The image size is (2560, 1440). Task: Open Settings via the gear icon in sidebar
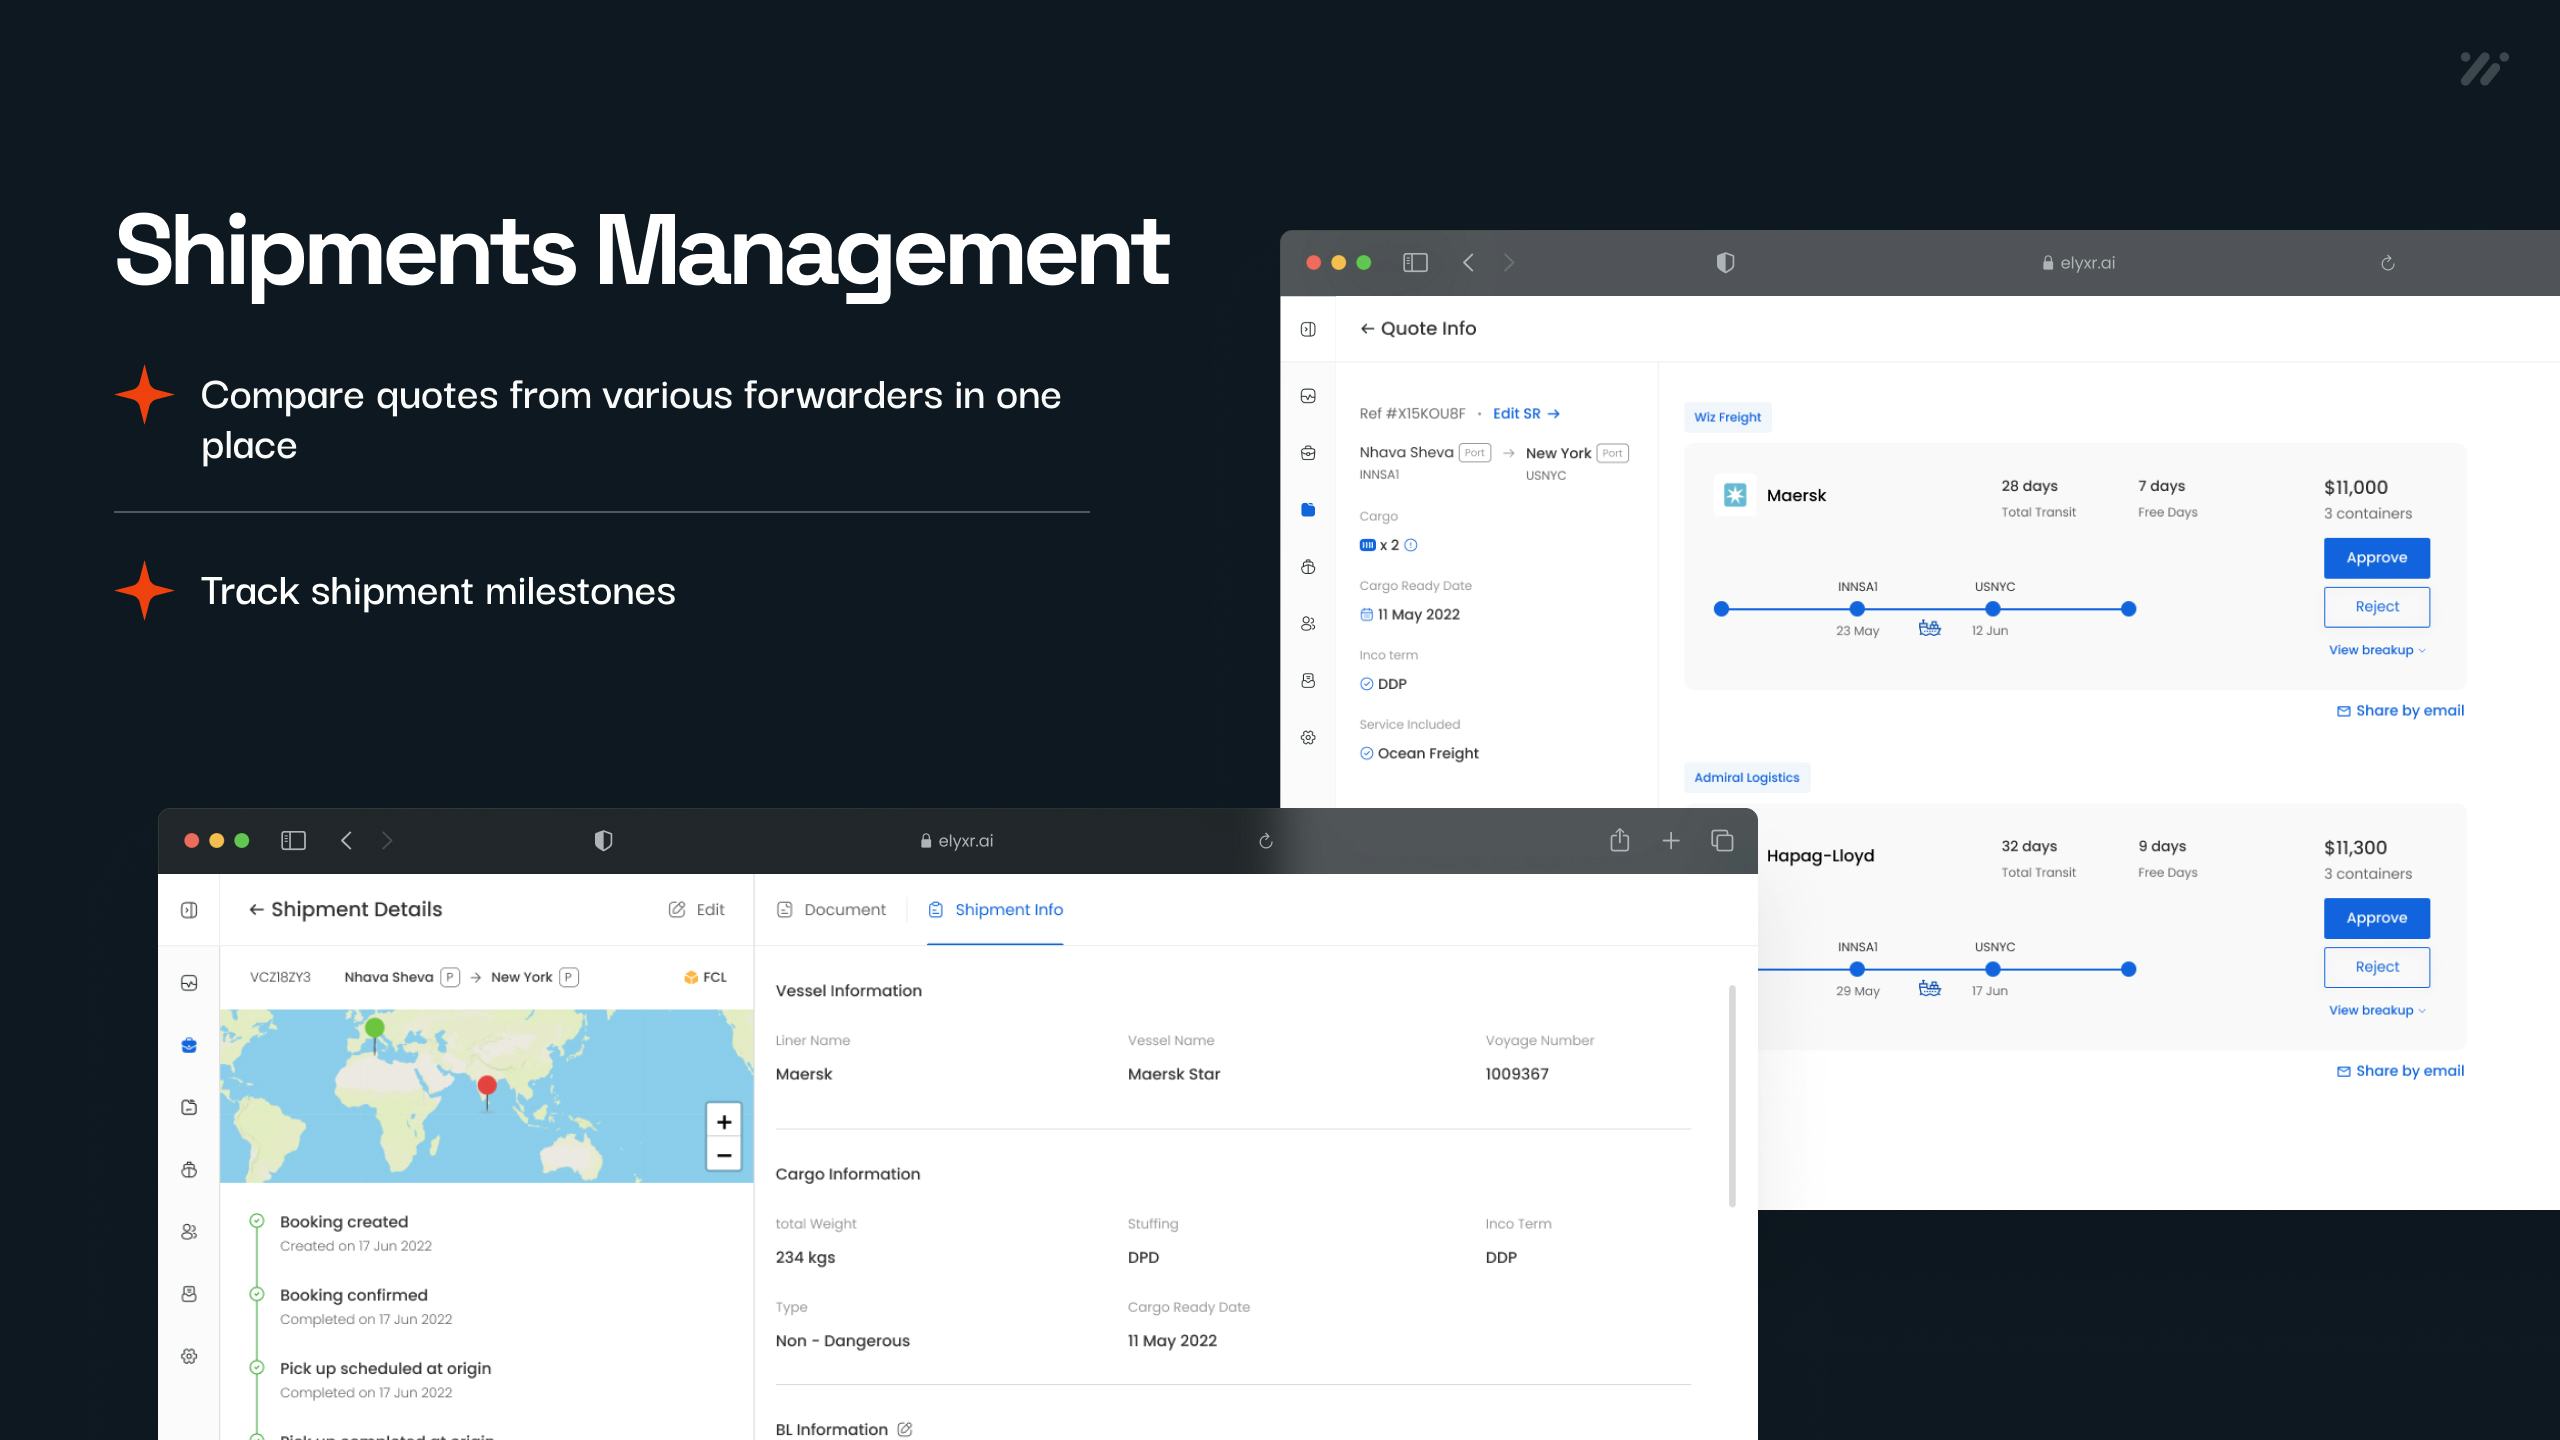coord(189,1356)
